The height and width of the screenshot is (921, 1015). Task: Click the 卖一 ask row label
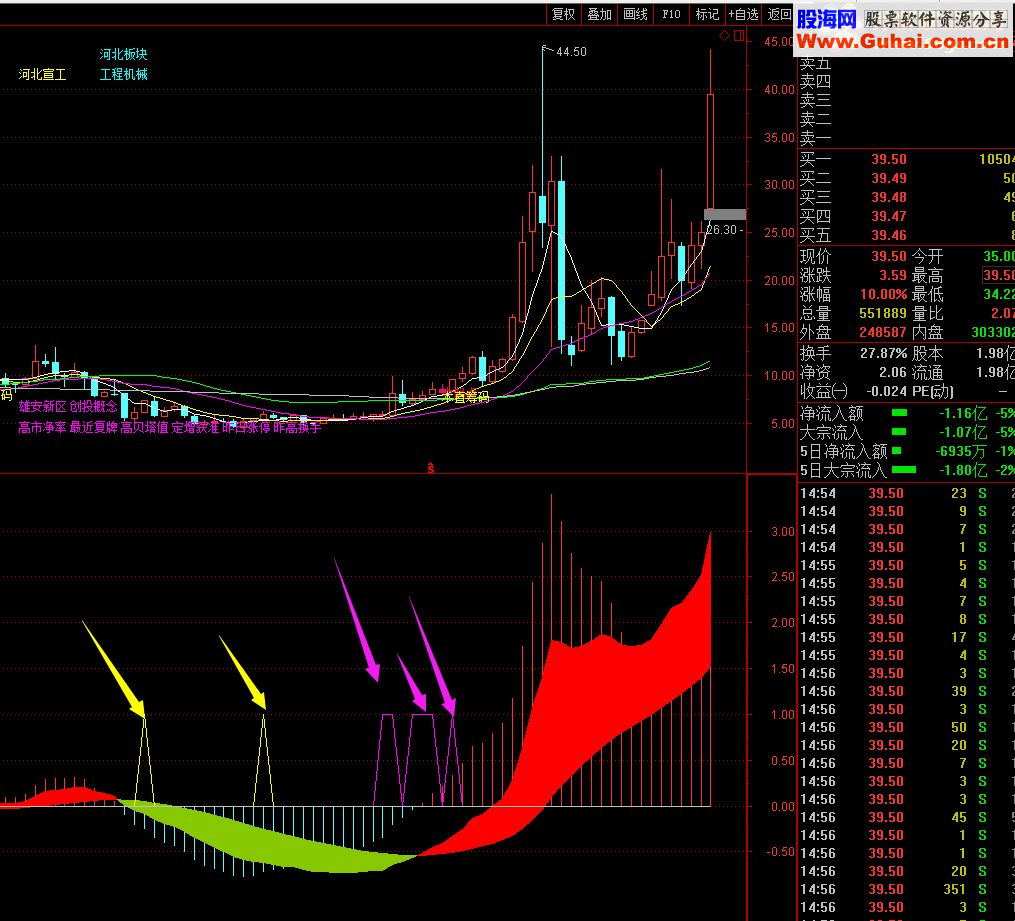(x=815, y=138)
